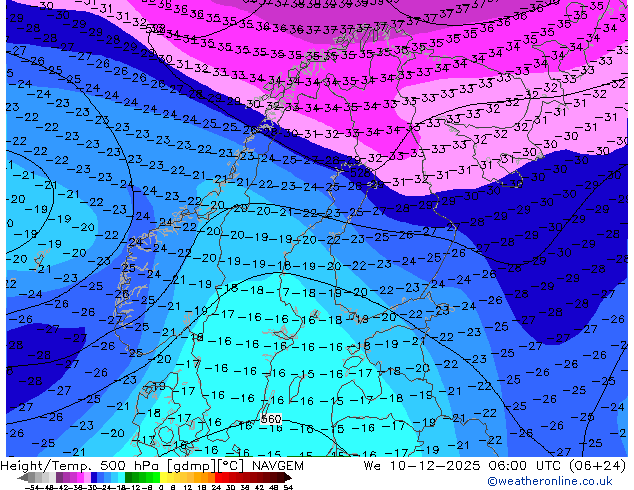
Task: Pick the yellow legend swatch at 0
Action: [x=164, y=477]
